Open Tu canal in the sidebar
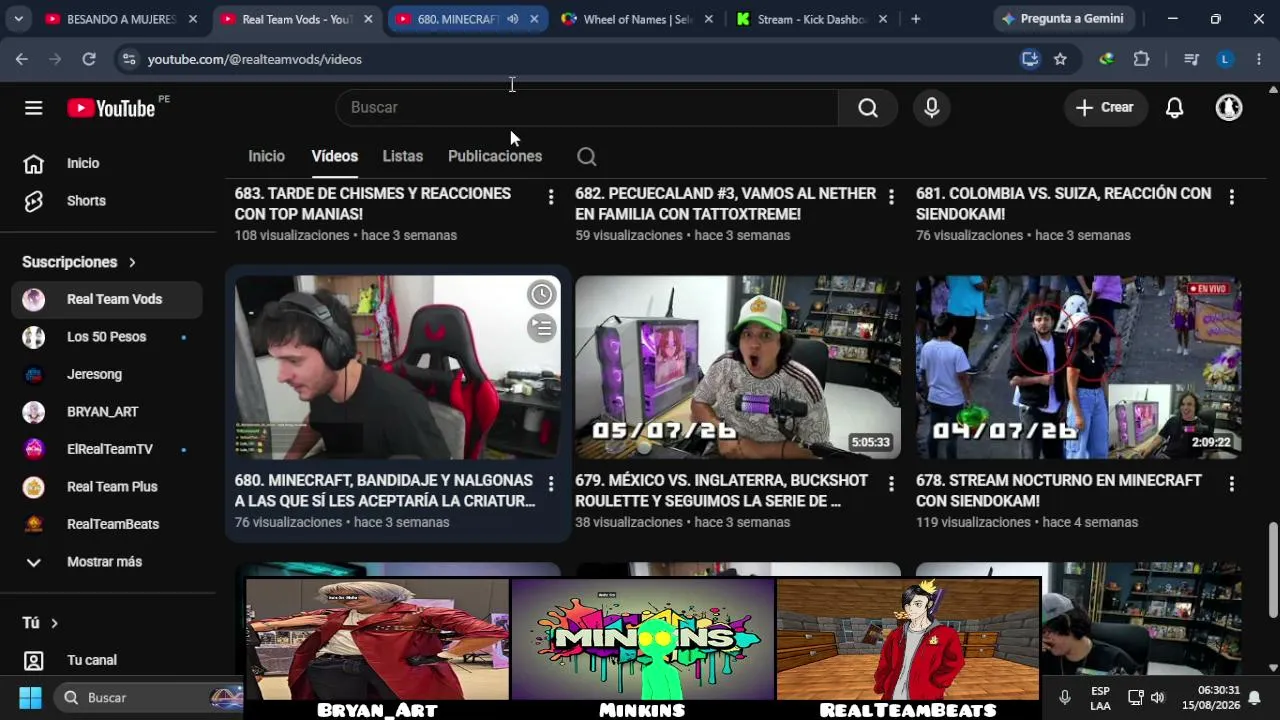 point(108,660)
